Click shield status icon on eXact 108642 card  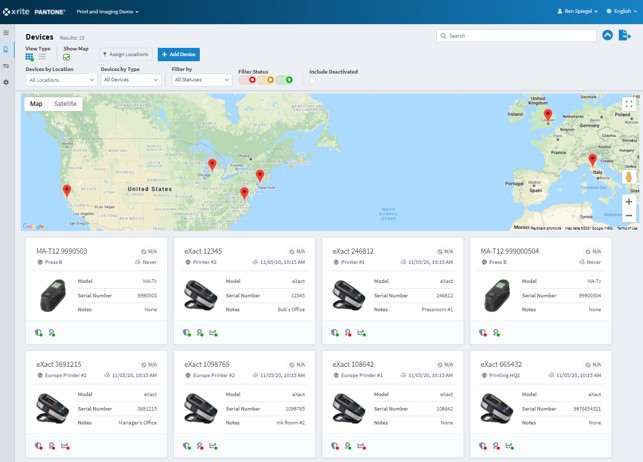click(335, 446)
